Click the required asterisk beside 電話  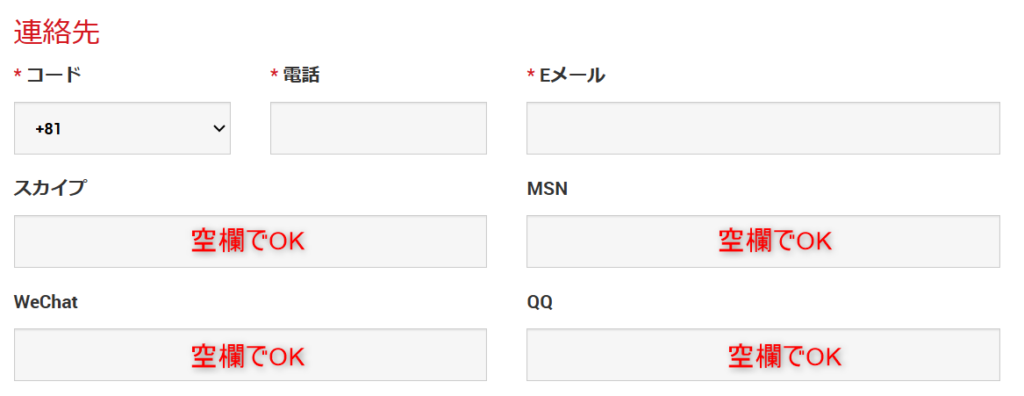(274, 76)
